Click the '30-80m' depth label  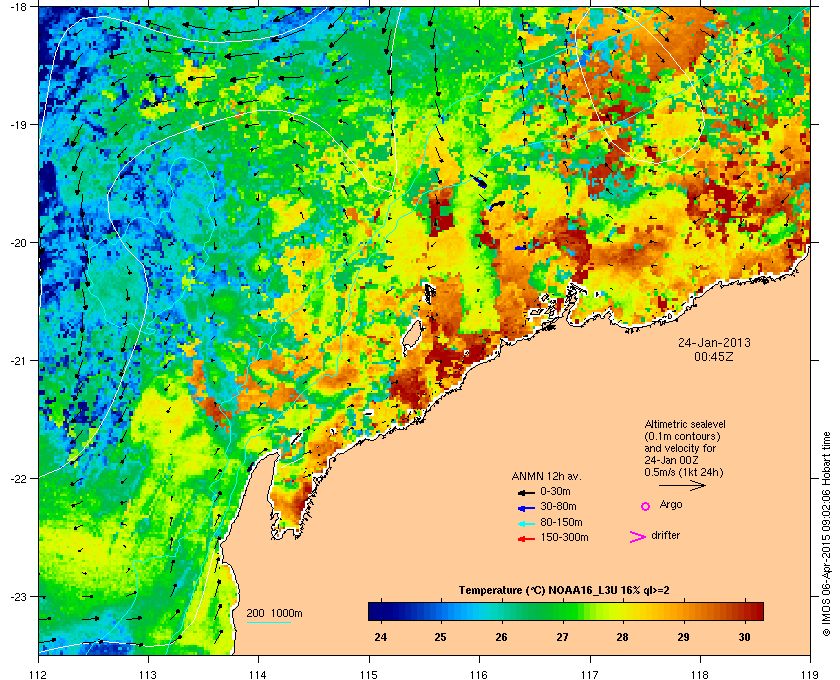pos(558,506)
